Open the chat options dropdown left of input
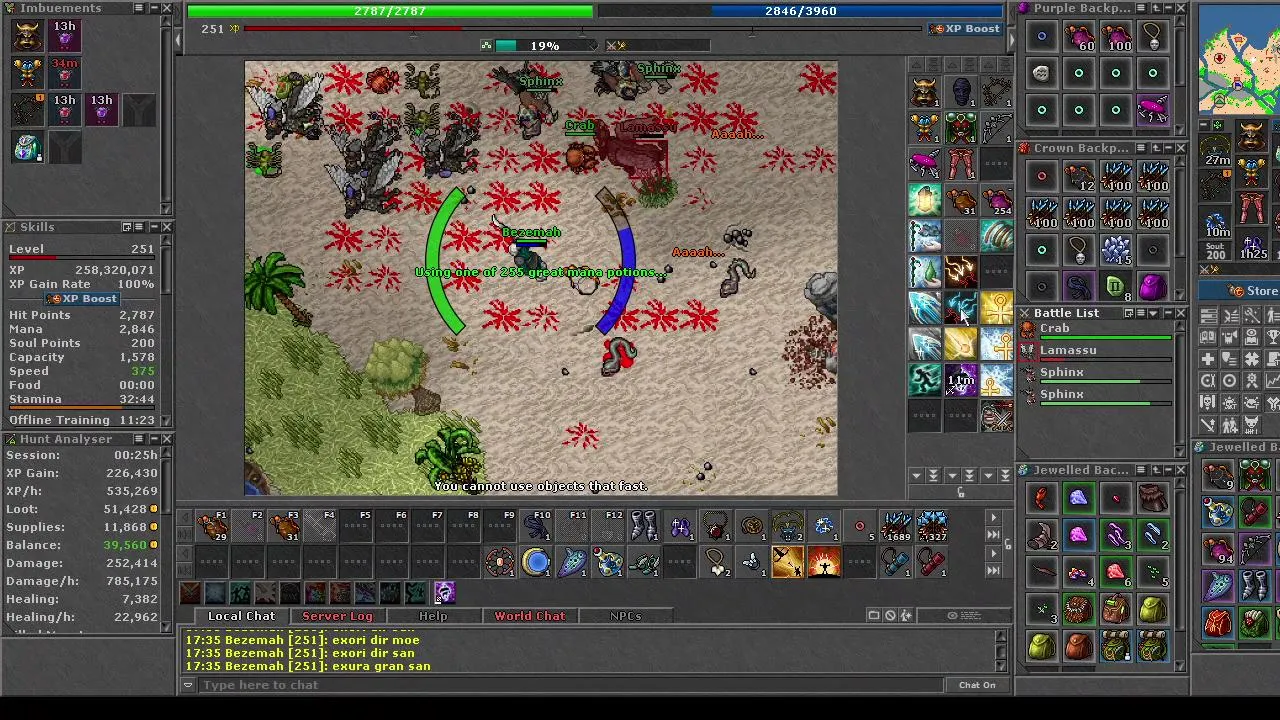The width and height of the screenshot is (1280, 720). (x=188, y=685)
